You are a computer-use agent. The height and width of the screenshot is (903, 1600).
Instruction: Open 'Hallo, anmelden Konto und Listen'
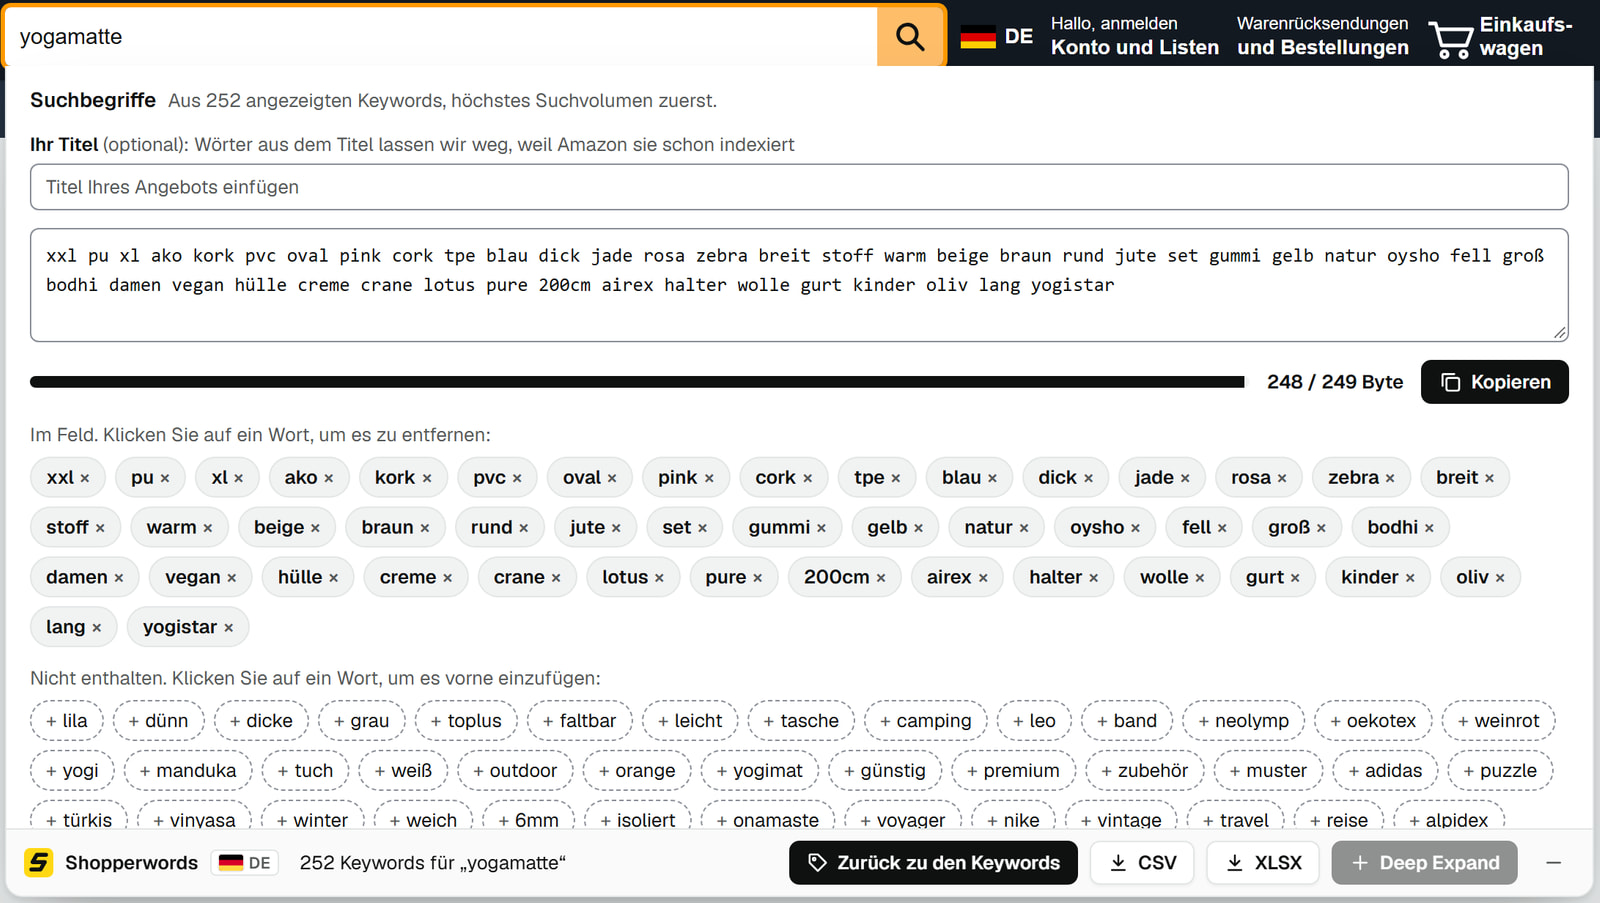tap(1134, 36)
